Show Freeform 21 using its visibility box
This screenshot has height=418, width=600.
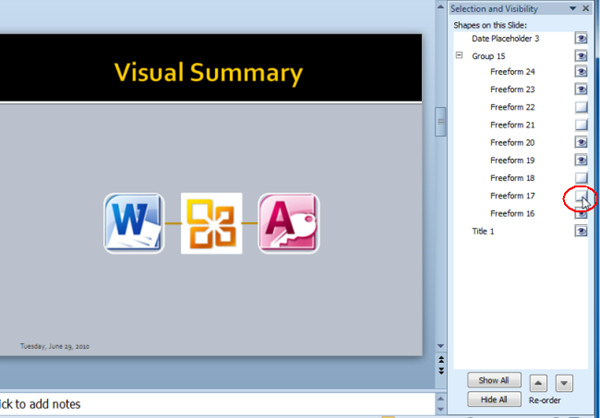(581, 124)
